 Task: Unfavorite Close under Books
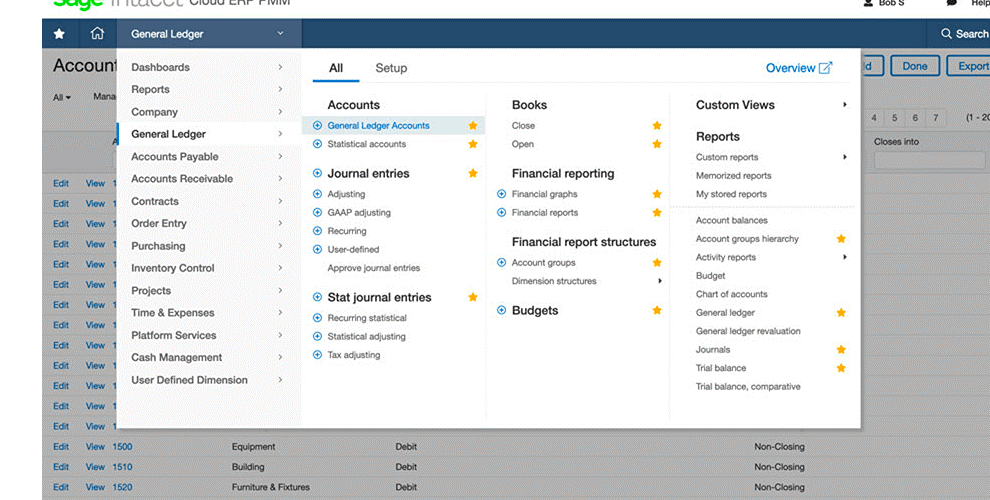point(657,126)
